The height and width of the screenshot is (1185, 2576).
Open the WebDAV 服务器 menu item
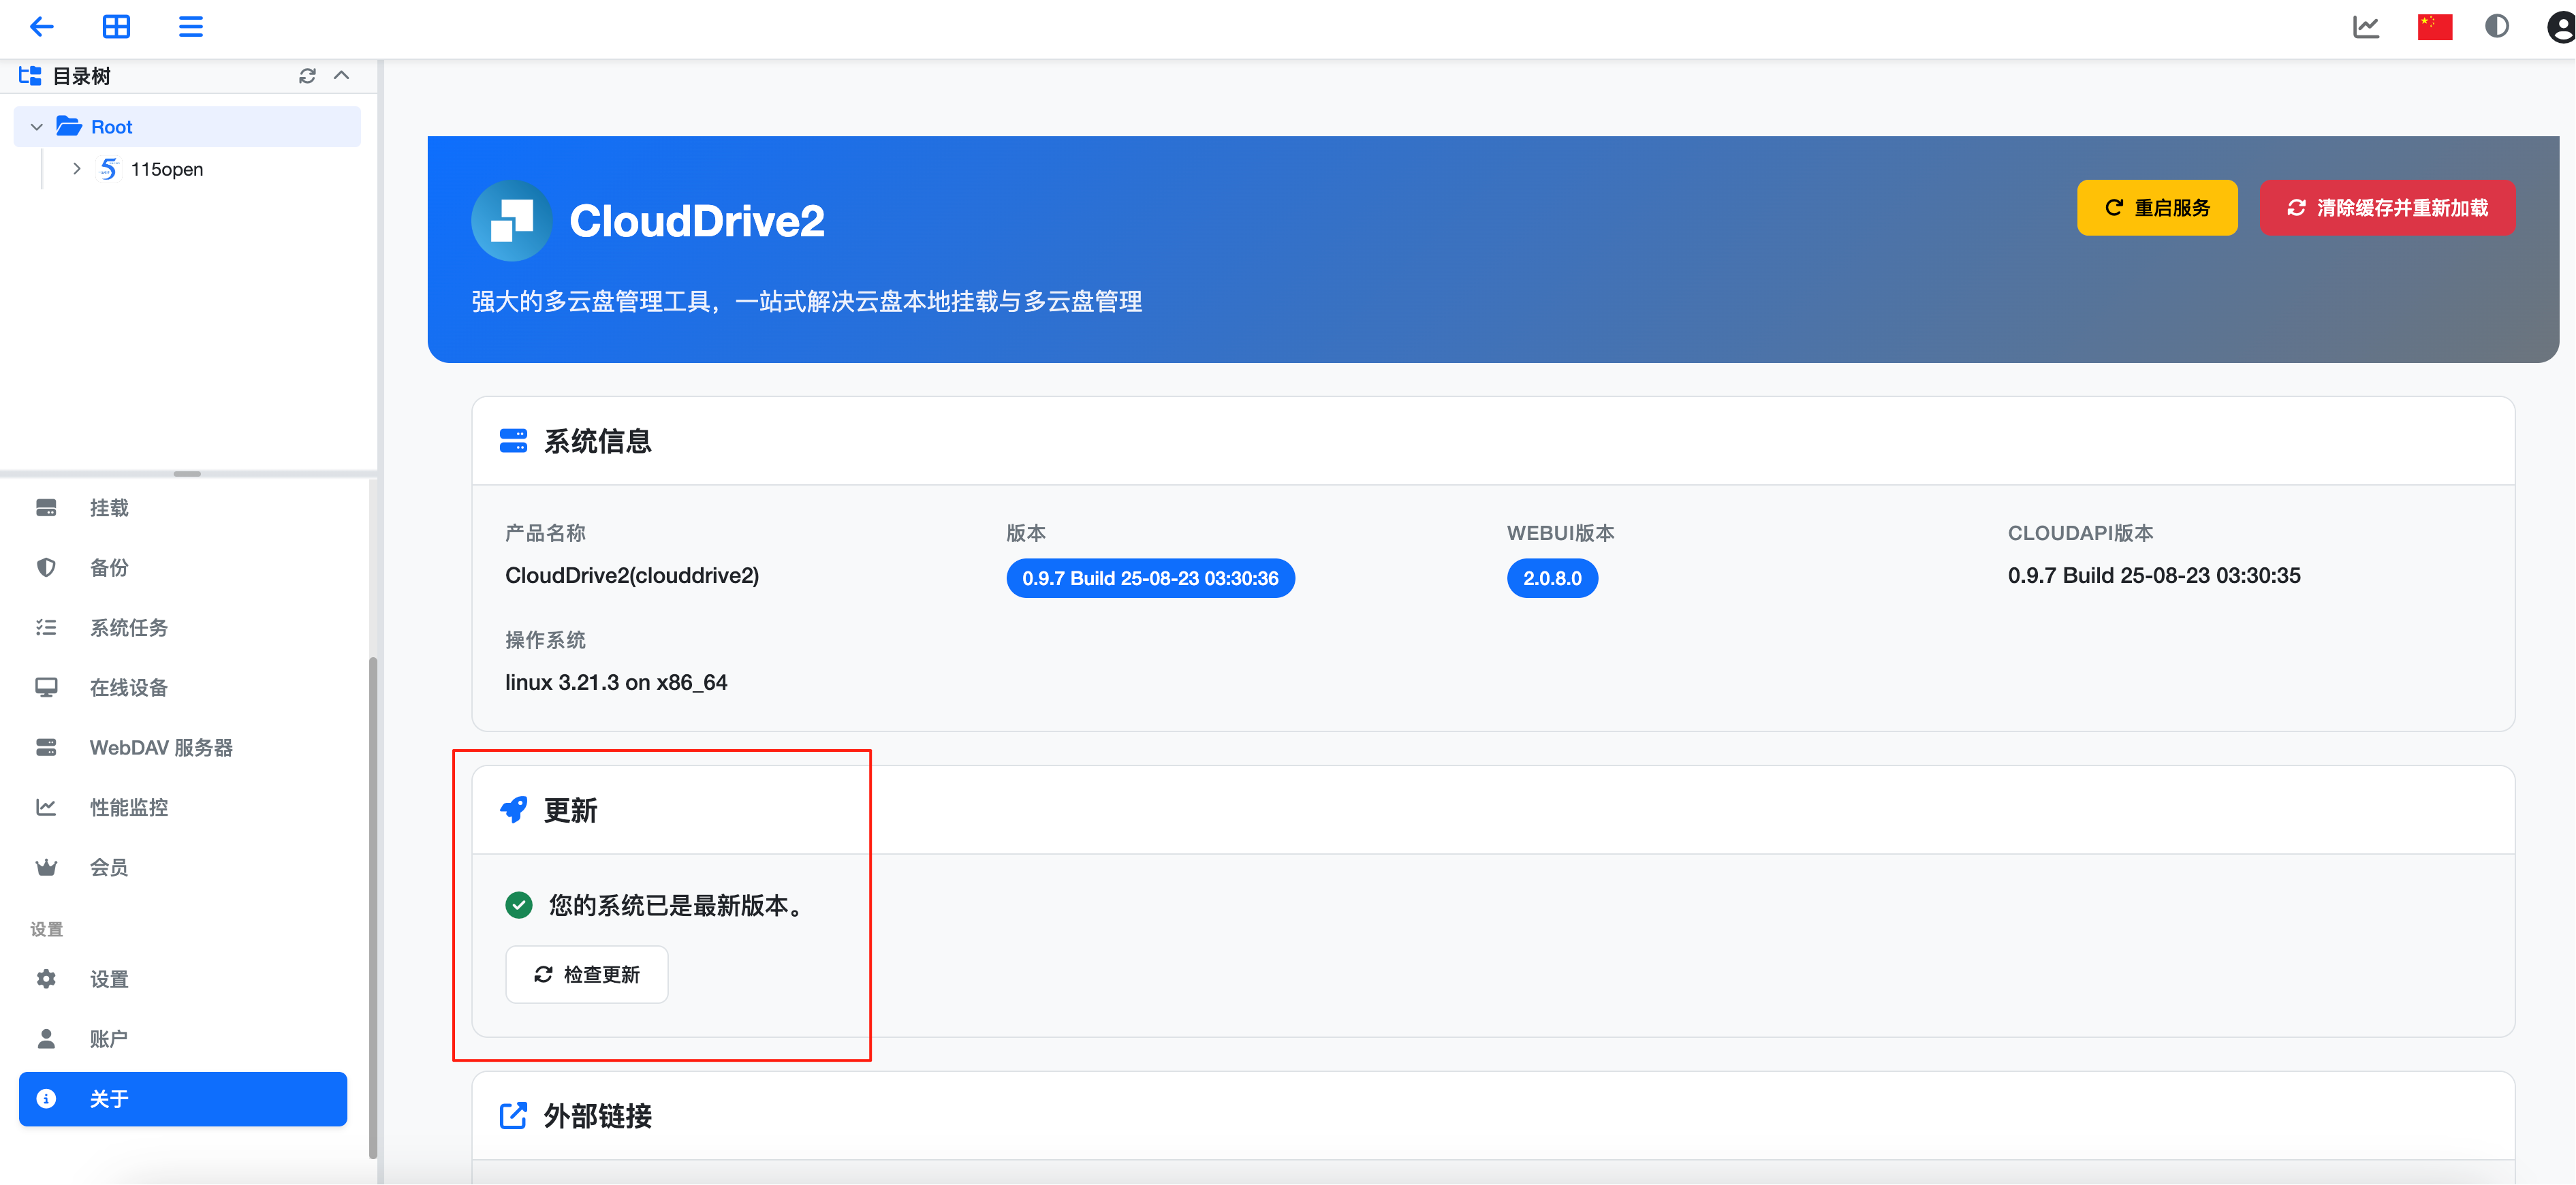point(160,747)
